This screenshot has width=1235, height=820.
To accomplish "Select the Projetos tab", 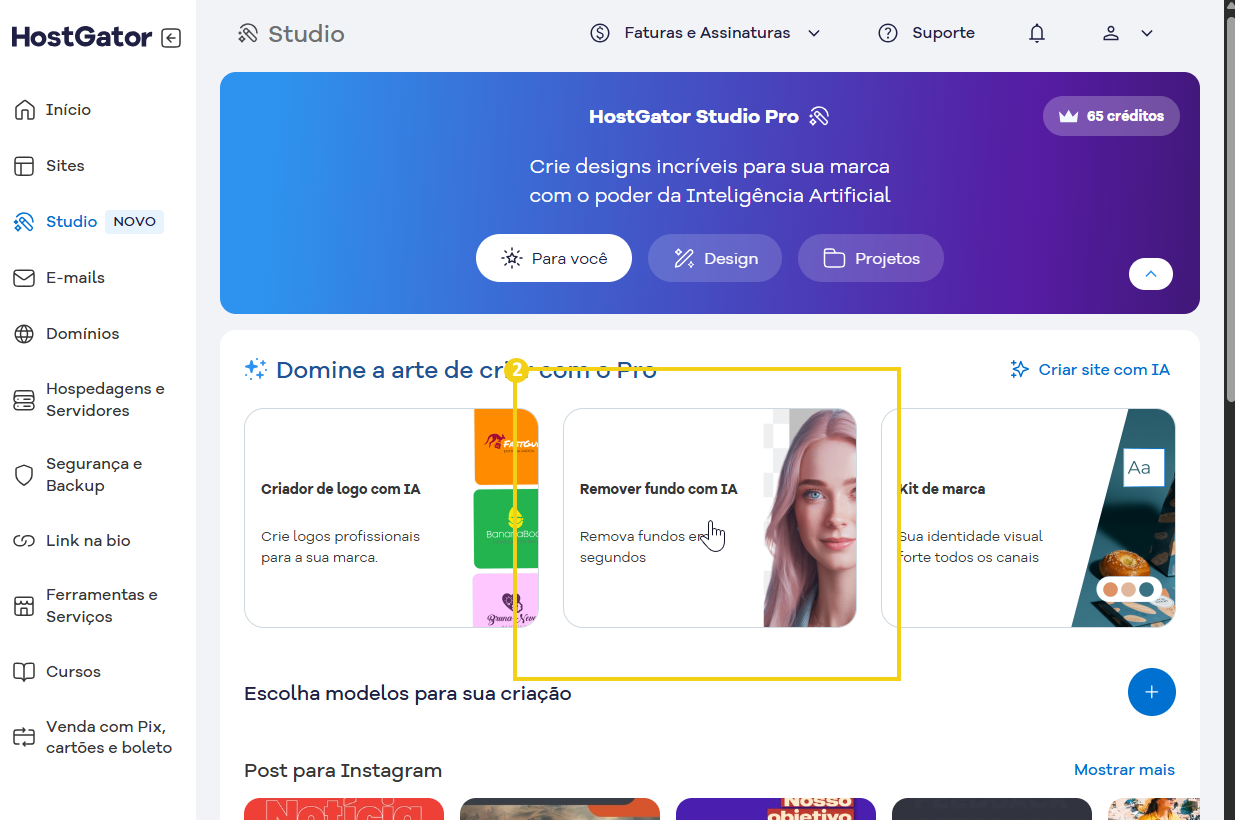I will point(871,258).
